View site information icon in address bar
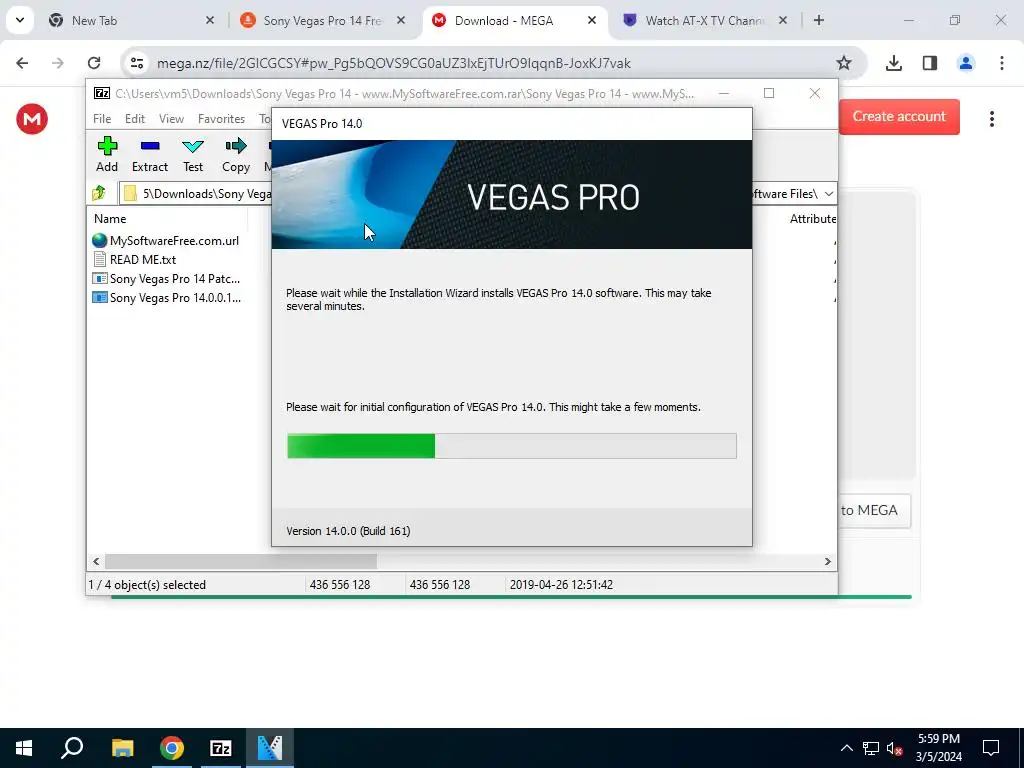The image size is (1024, 768). click(136, 63)
